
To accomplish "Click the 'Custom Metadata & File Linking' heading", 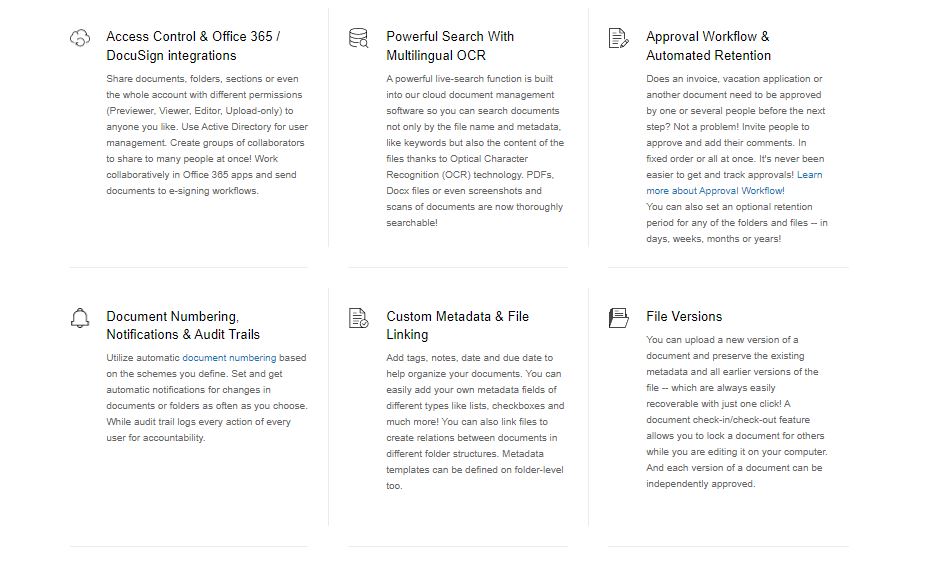I will pos(457,326).
